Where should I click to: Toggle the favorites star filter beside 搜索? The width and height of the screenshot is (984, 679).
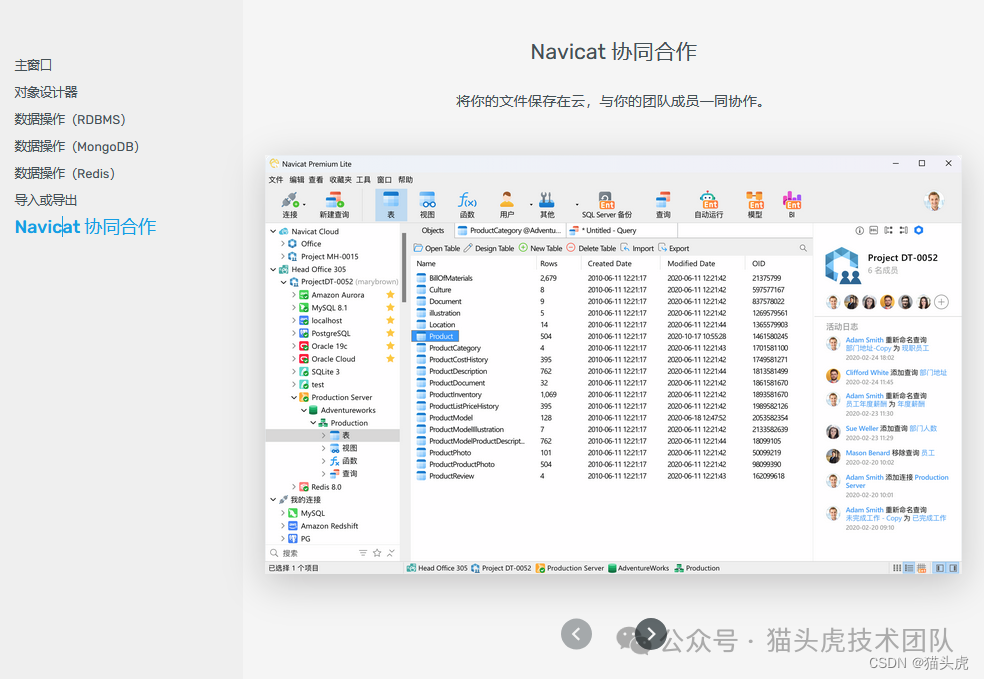click(x=377, y=553)
